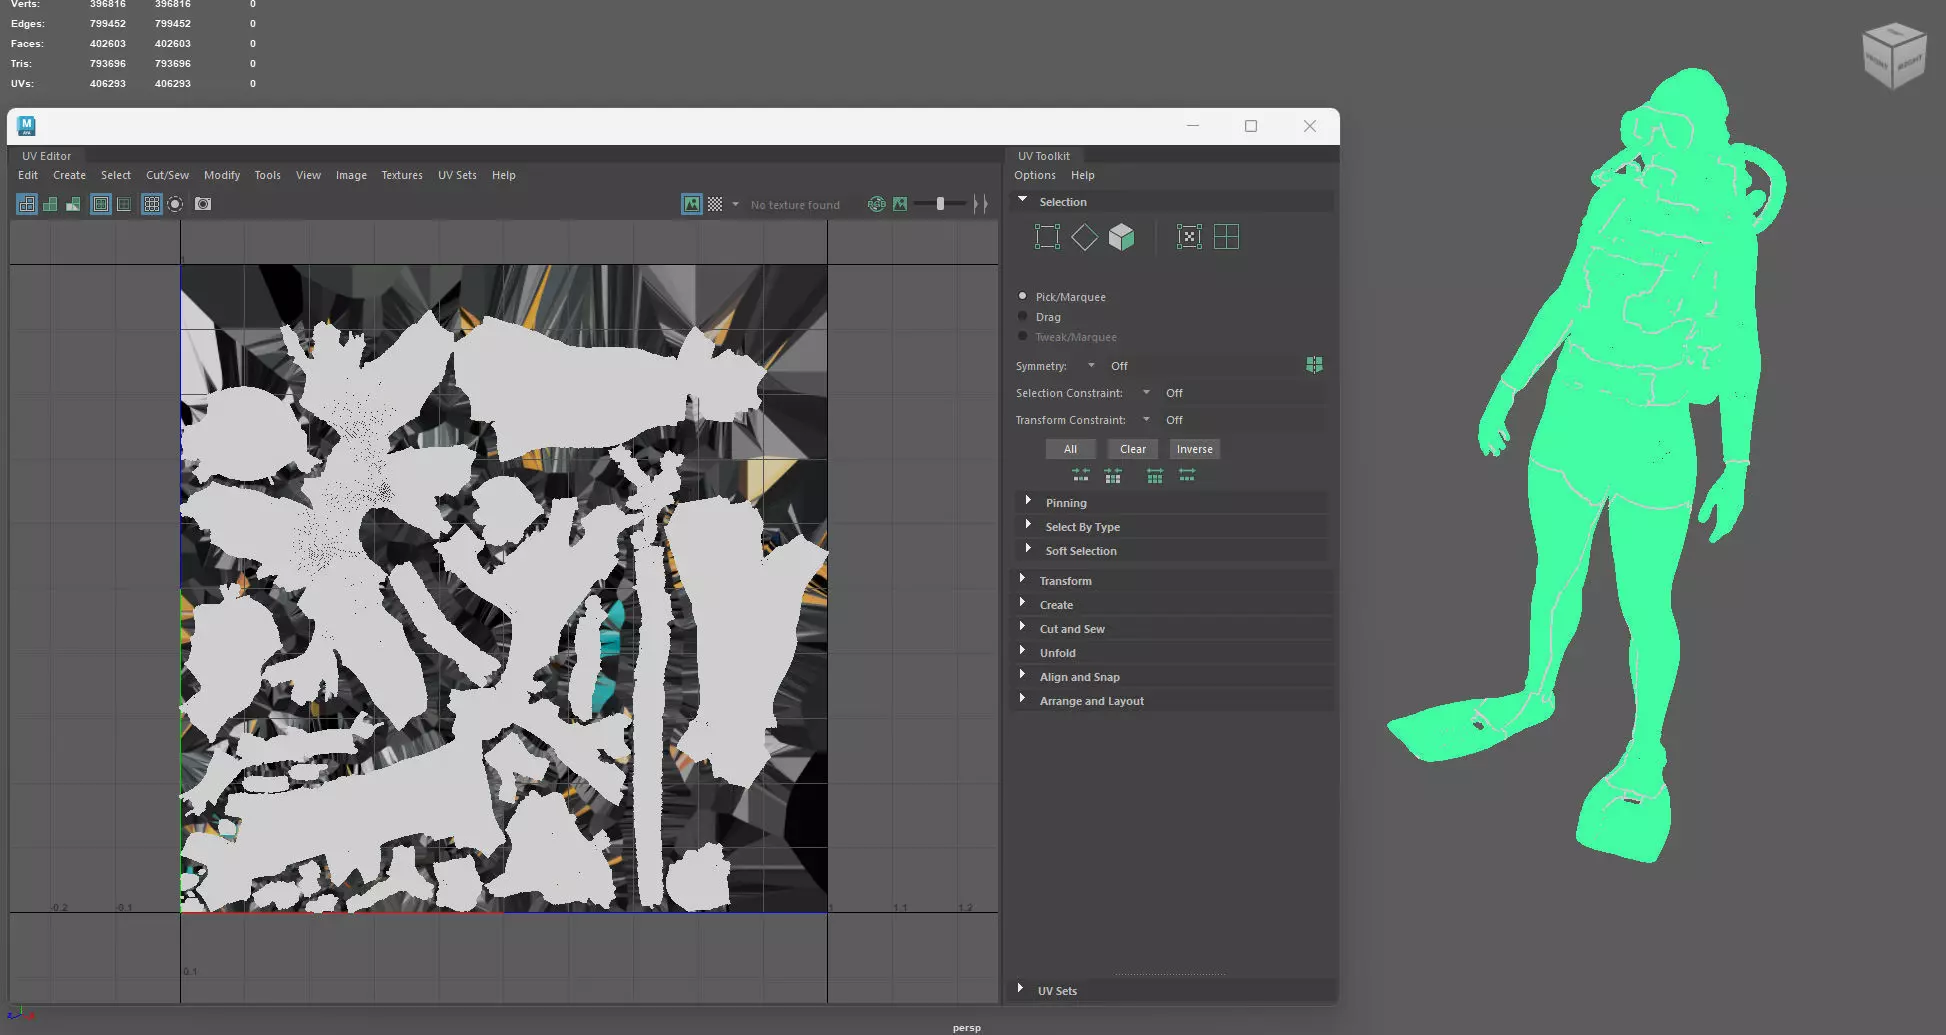This screenshot has height=1035, width=1946.
Task: Adjust the image dimming slider
Action: [x=940, y=204]
